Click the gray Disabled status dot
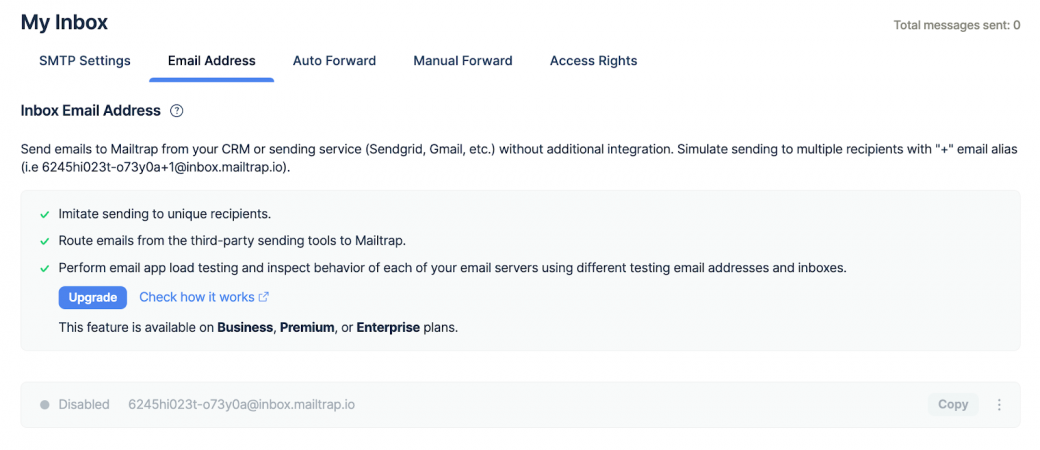The image size is (1040, 450). [x=44, y=405]
